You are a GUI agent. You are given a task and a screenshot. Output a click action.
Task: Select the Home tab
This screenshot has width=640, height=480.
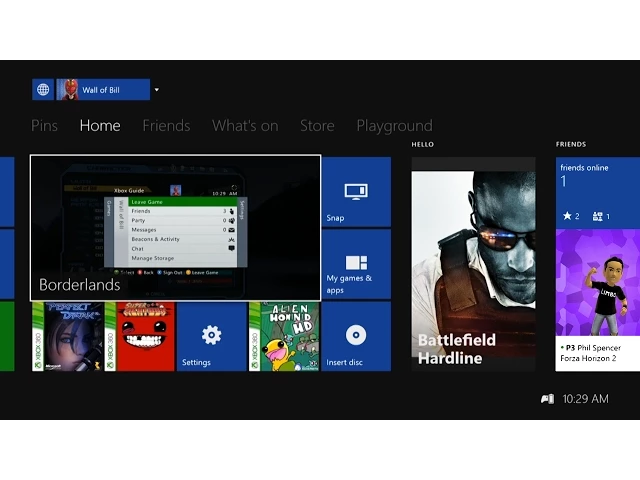[100, 125]
